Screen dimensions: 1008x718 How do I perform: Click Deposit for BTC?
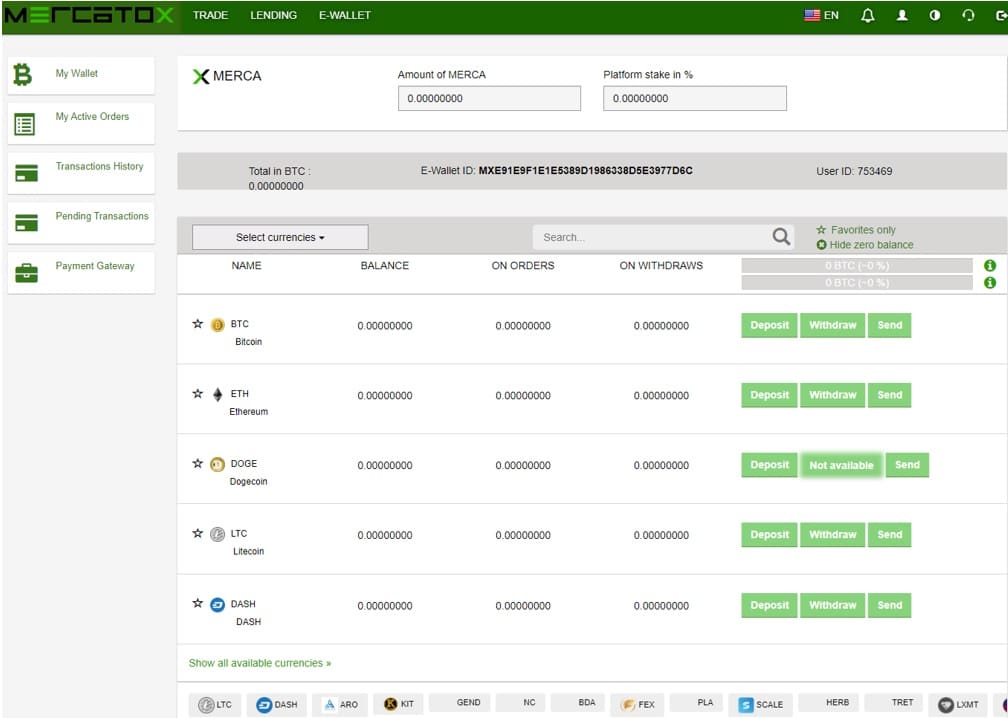click(x=769, y=325)
